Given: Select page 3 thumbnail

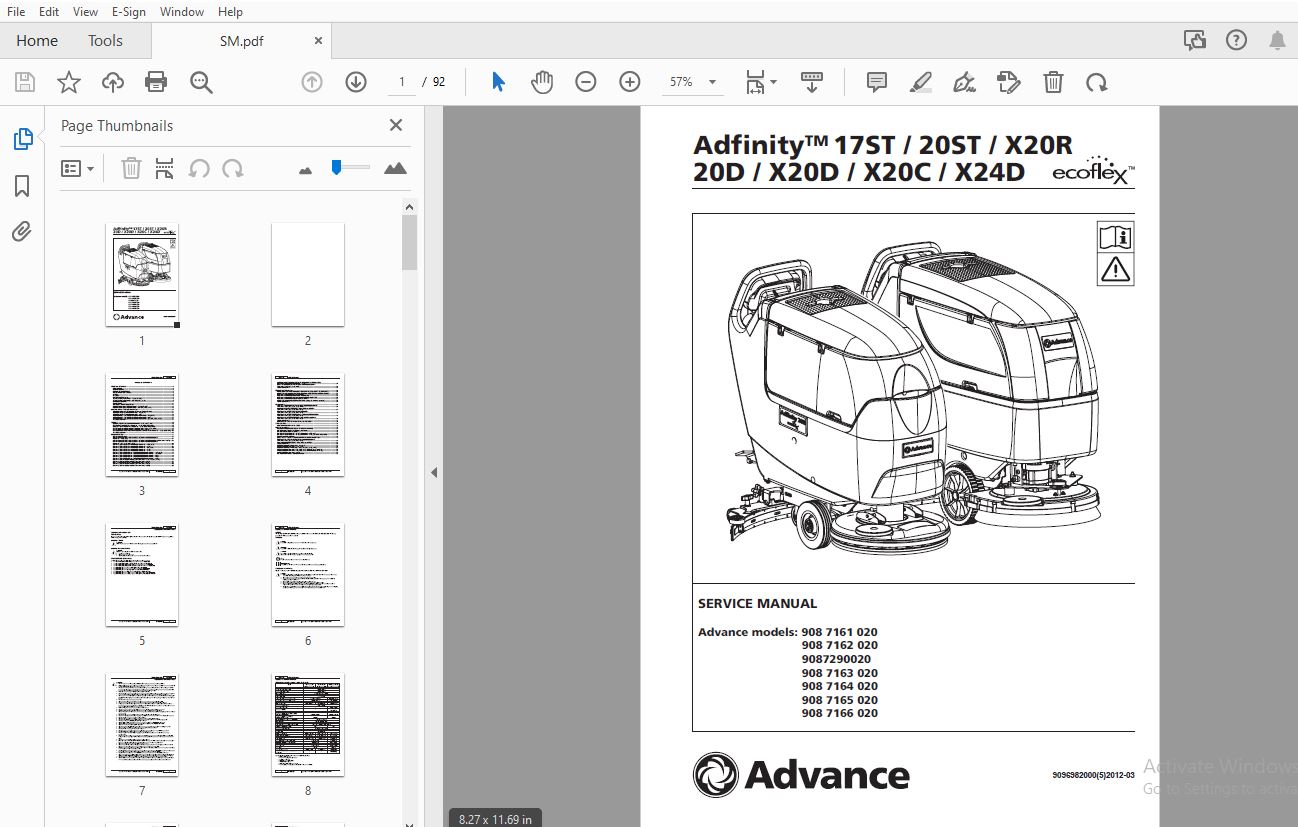Looking at the screenshot, I should pyautogui.click(x=142, y=425).
